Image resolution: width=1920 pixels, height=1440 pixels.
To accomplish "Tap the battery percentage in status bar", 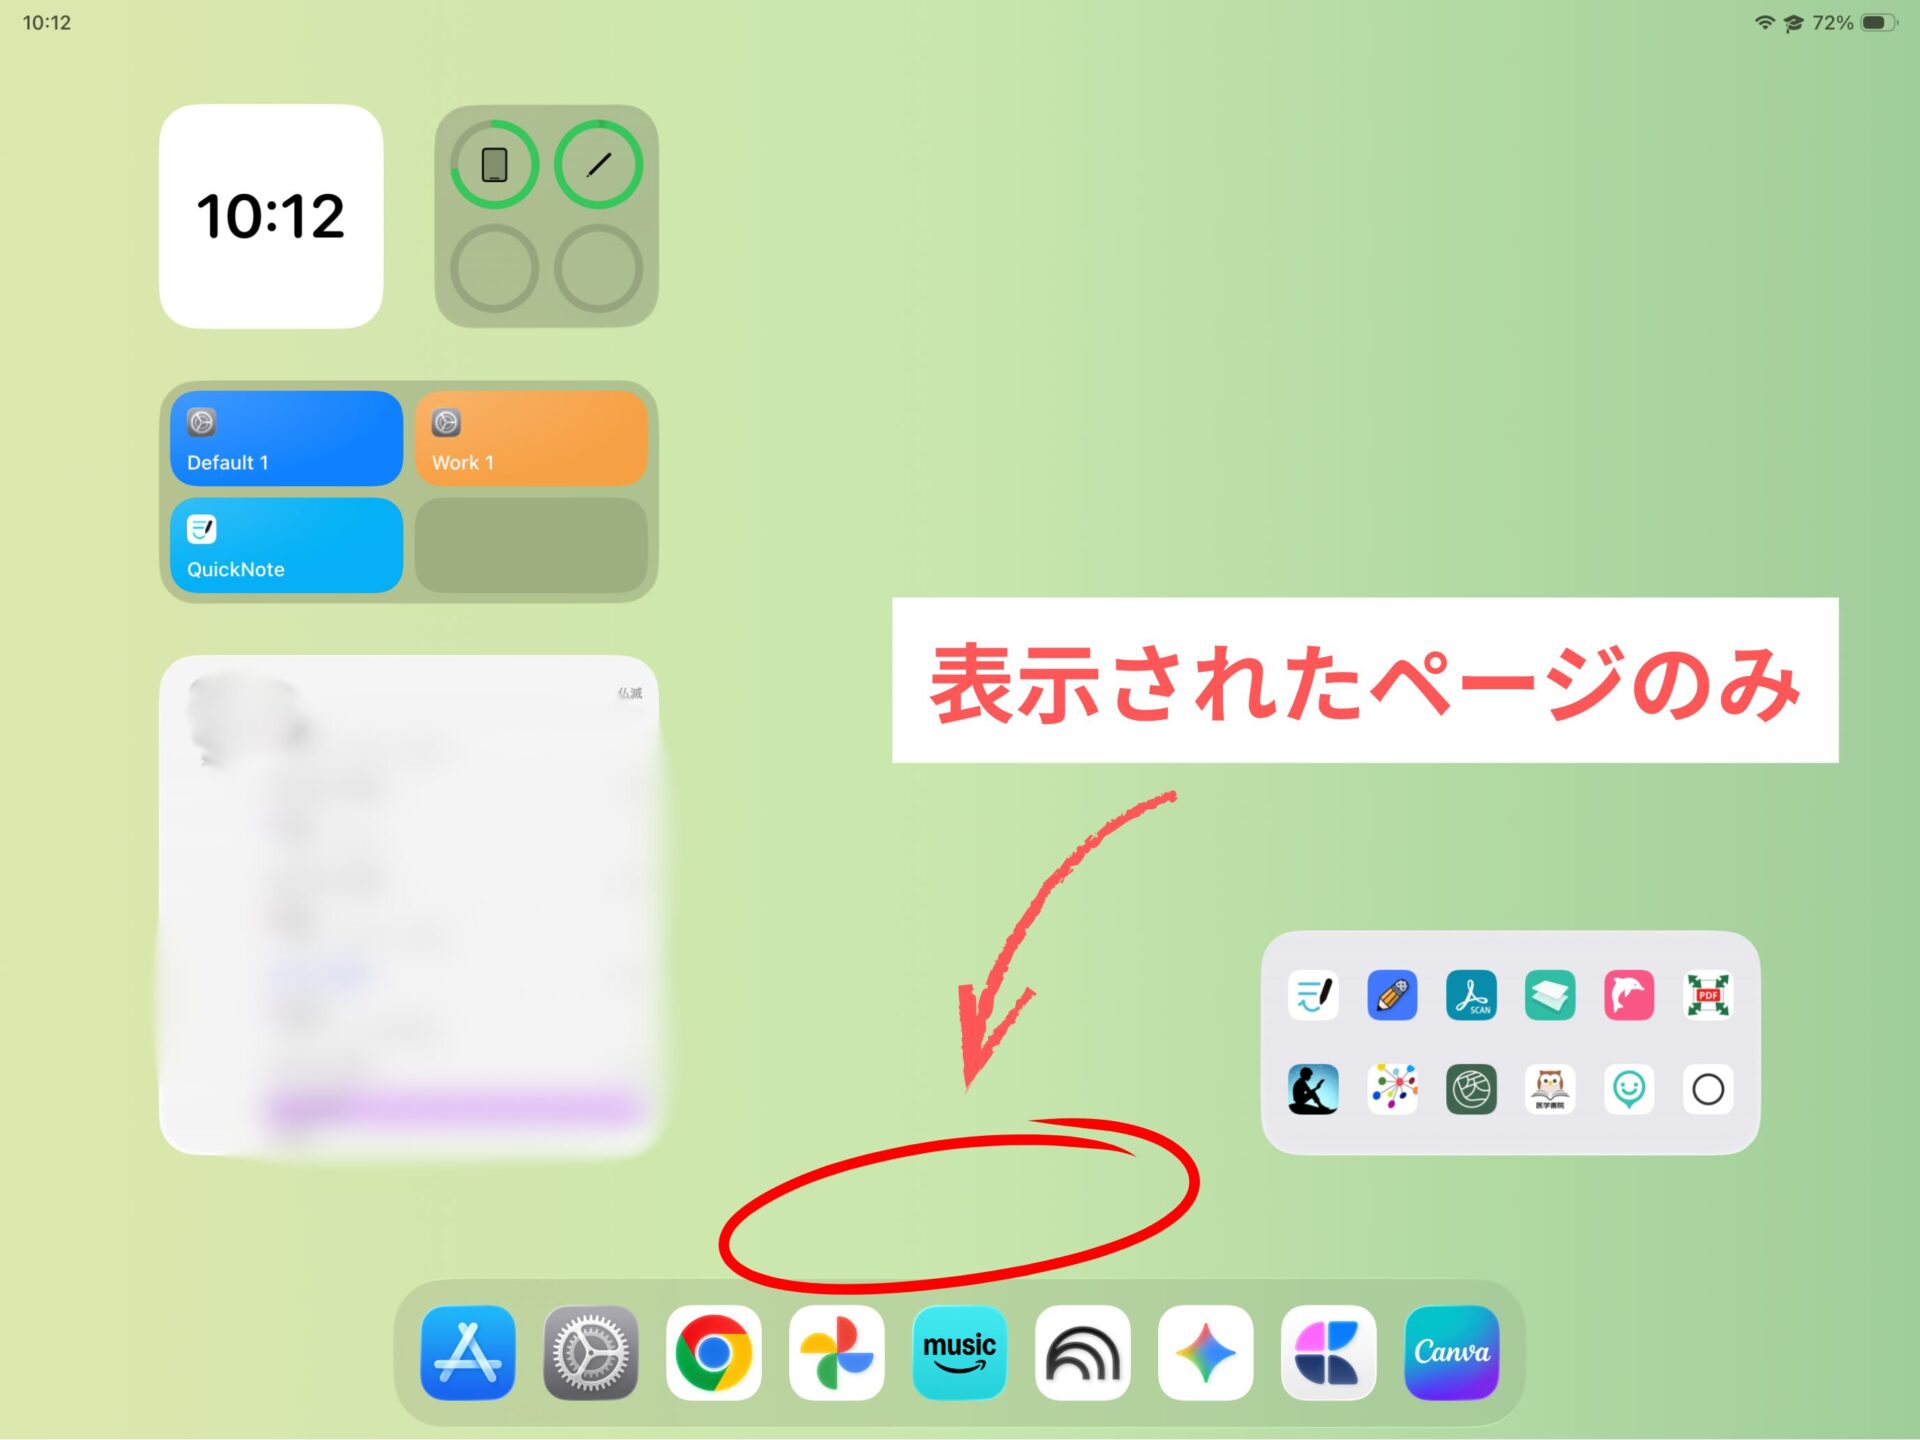I will tap(1832, 22).
